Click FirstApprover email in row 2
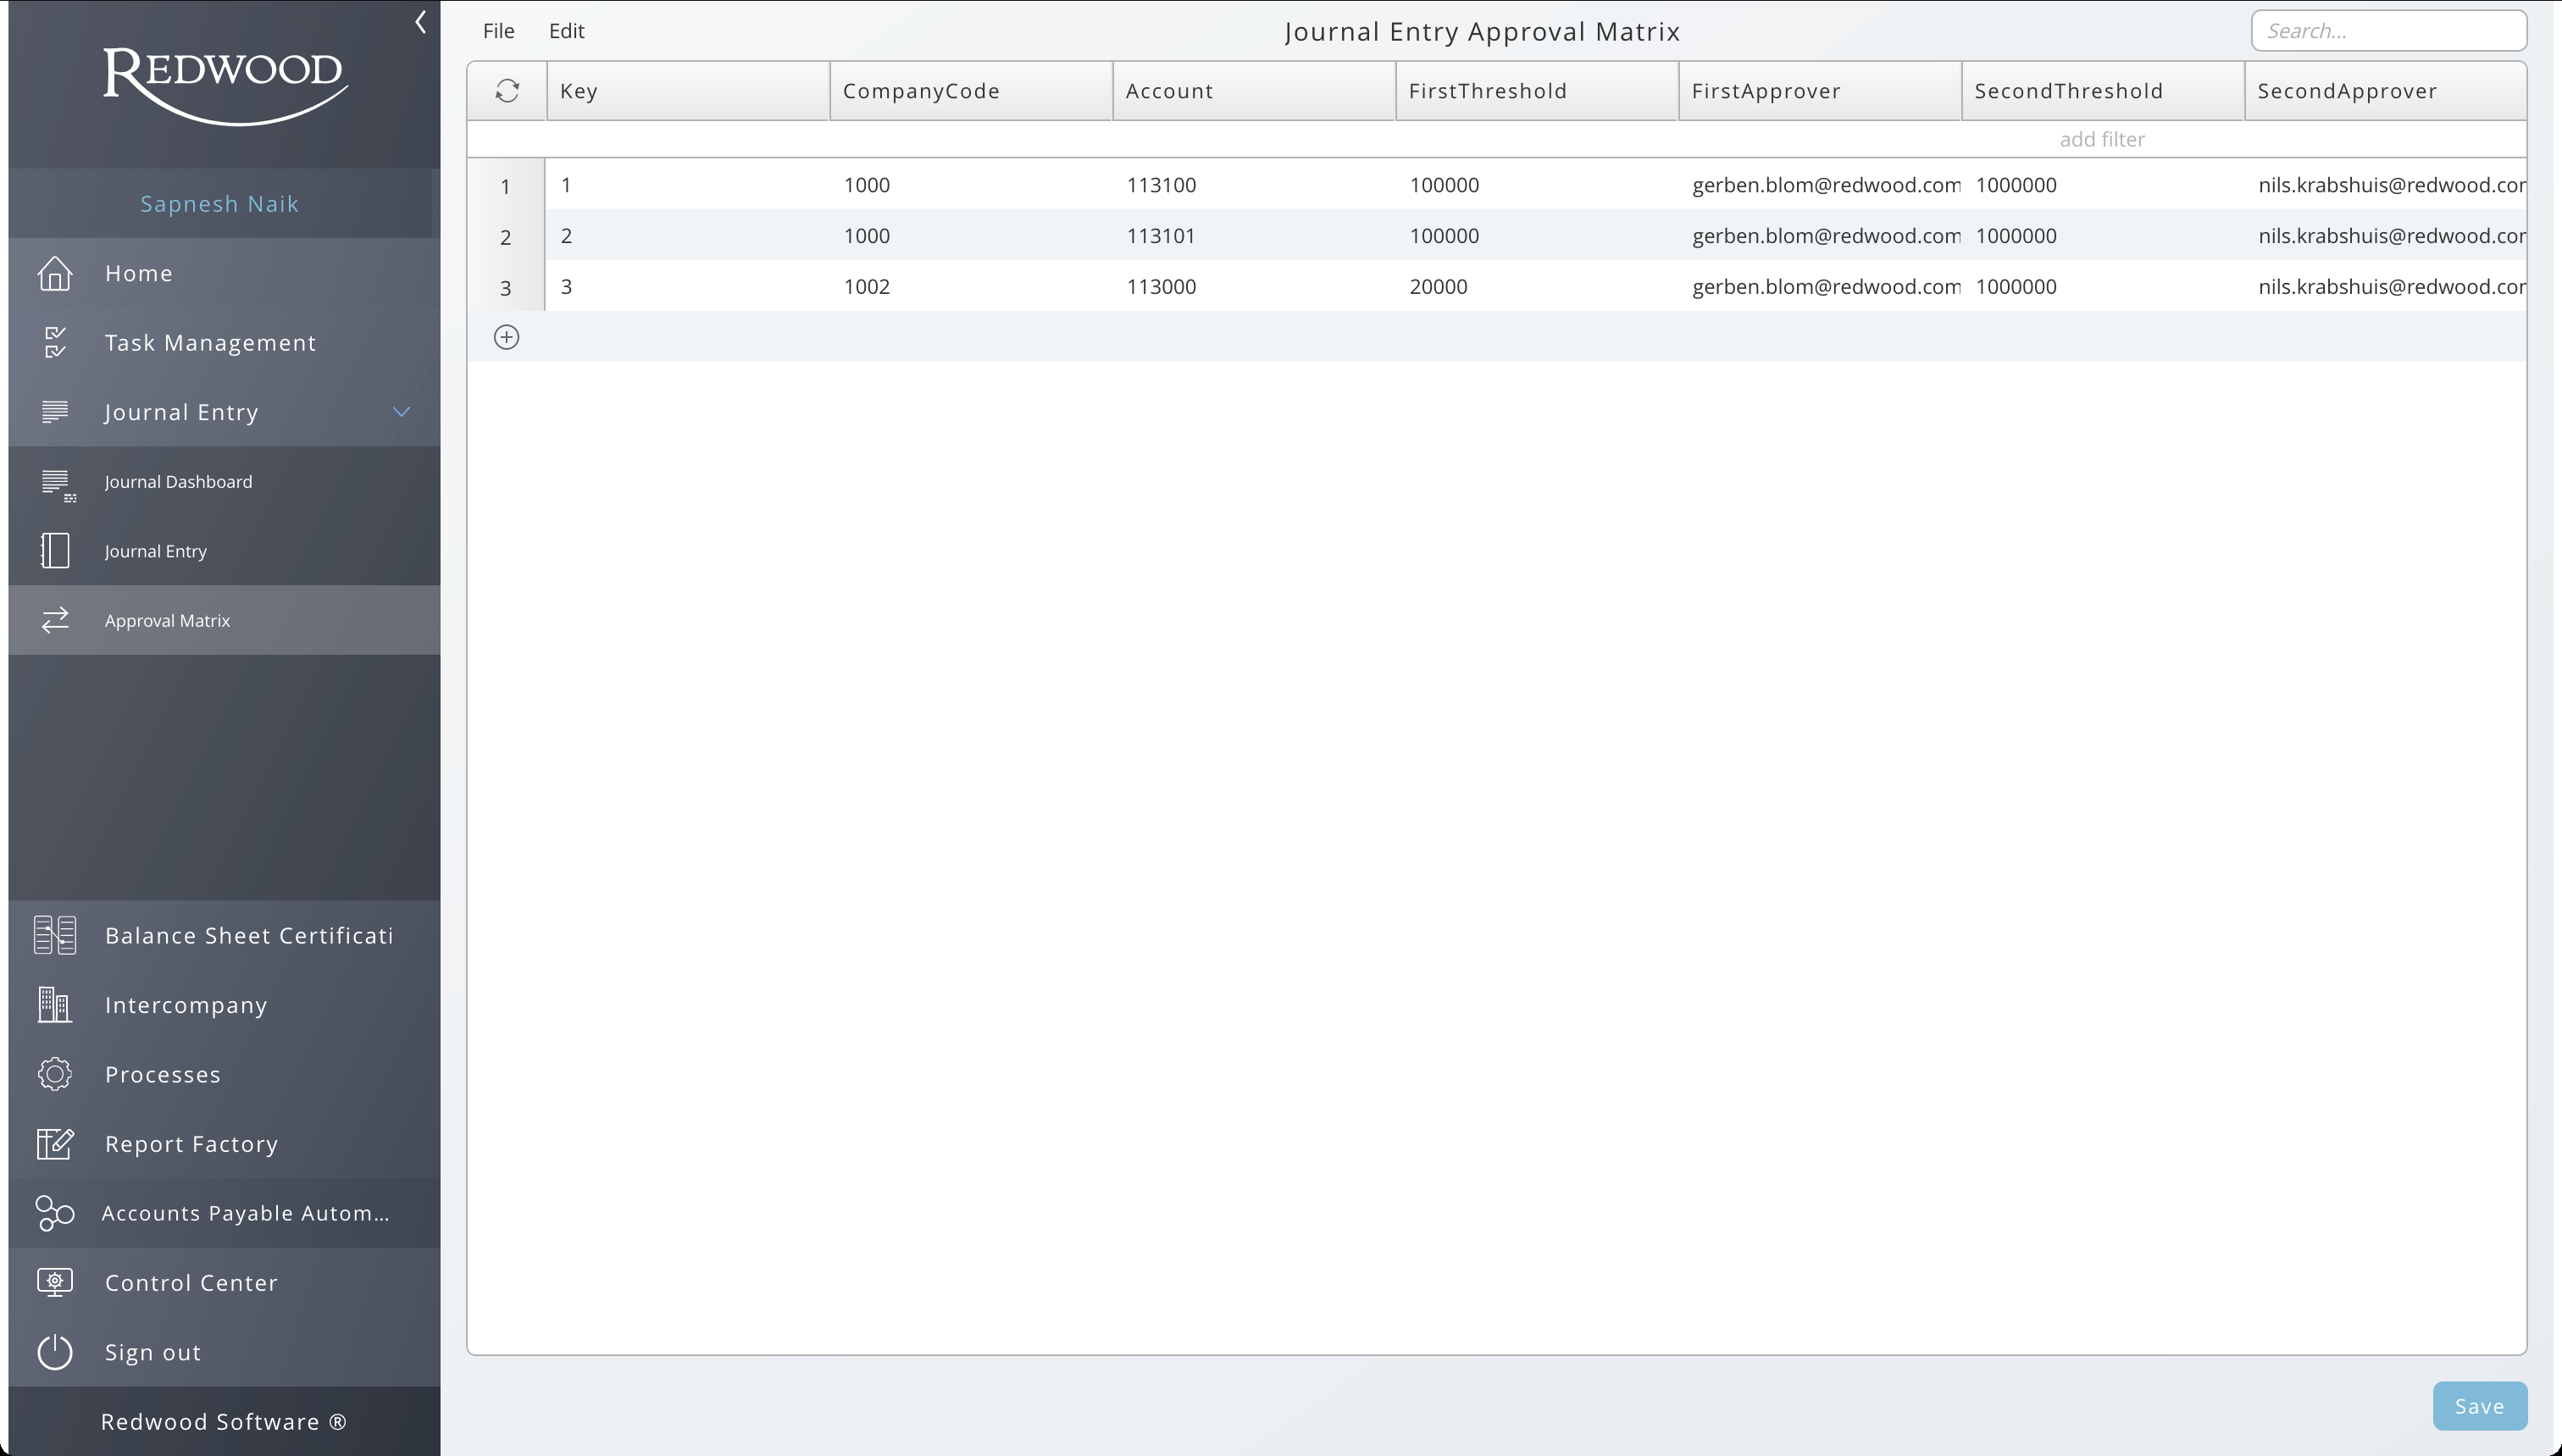Image resolution: width=2562 pixels, height=1456 pixels. [1820, 236]
